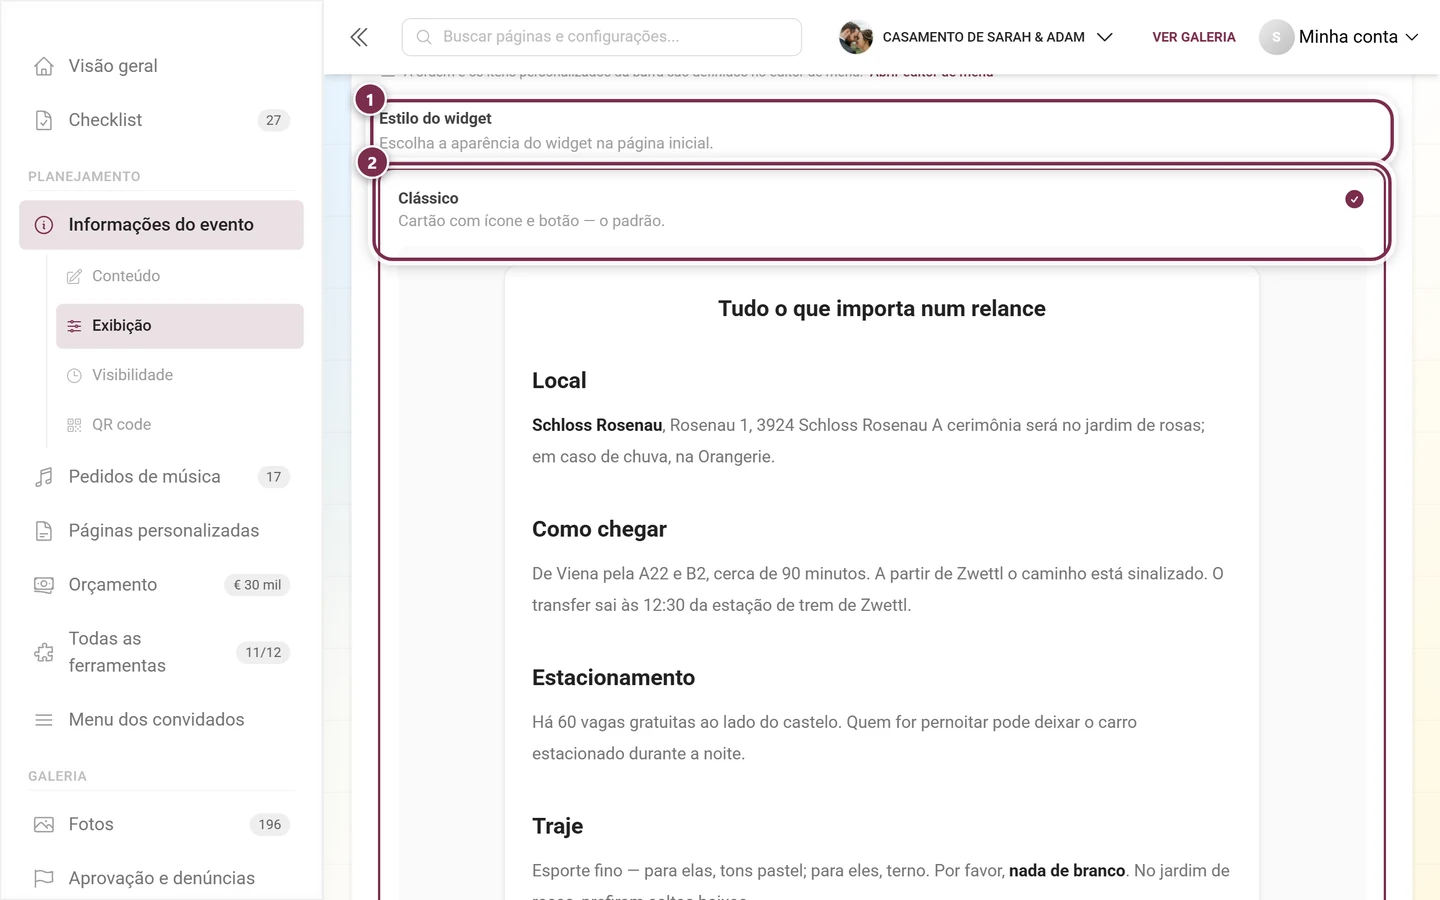Screen dimensions: 1440x900
Task: Click the sliders icon next to Exibição
Action: point(74,326)
